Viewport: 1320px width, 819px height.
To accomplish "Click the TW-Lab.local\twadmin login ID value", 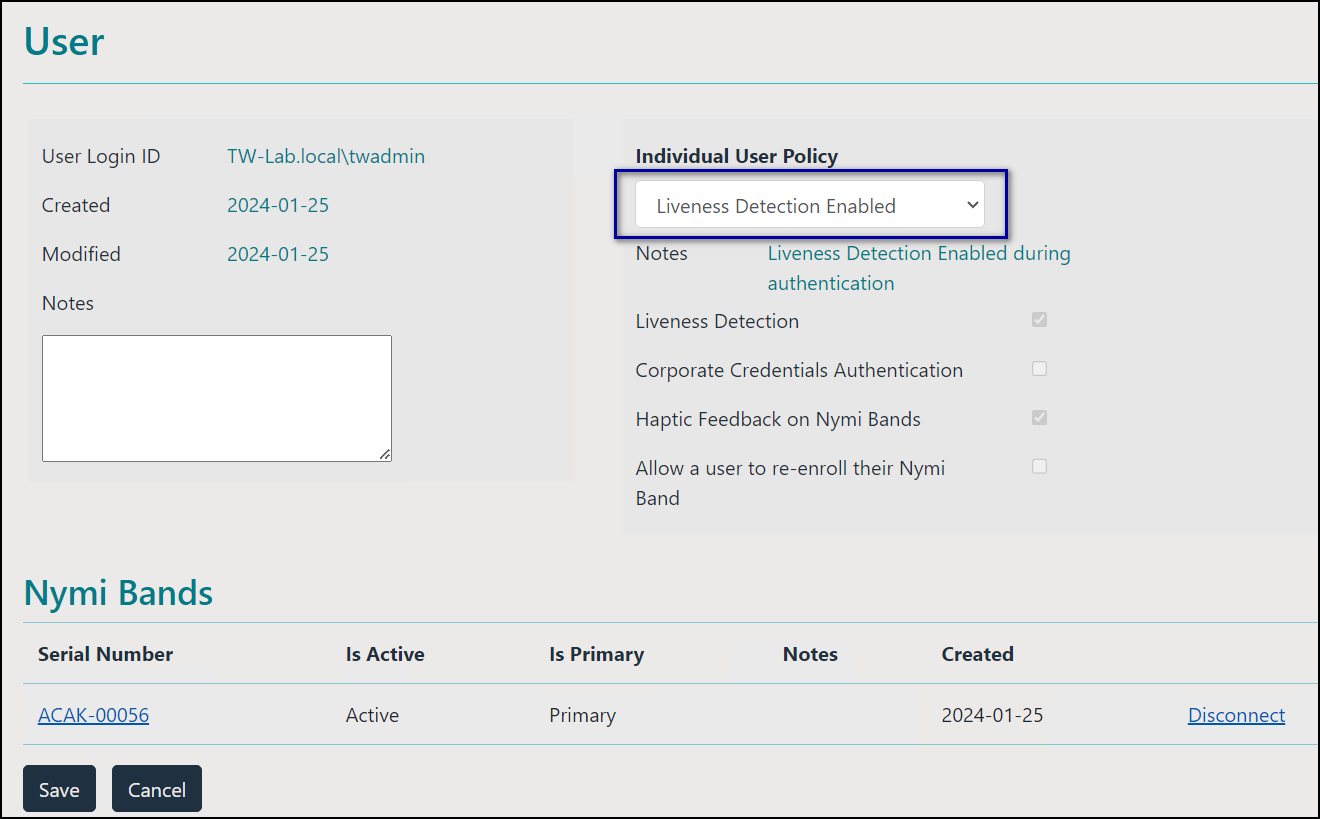I will pyautogui.click(x=326, y=156).
